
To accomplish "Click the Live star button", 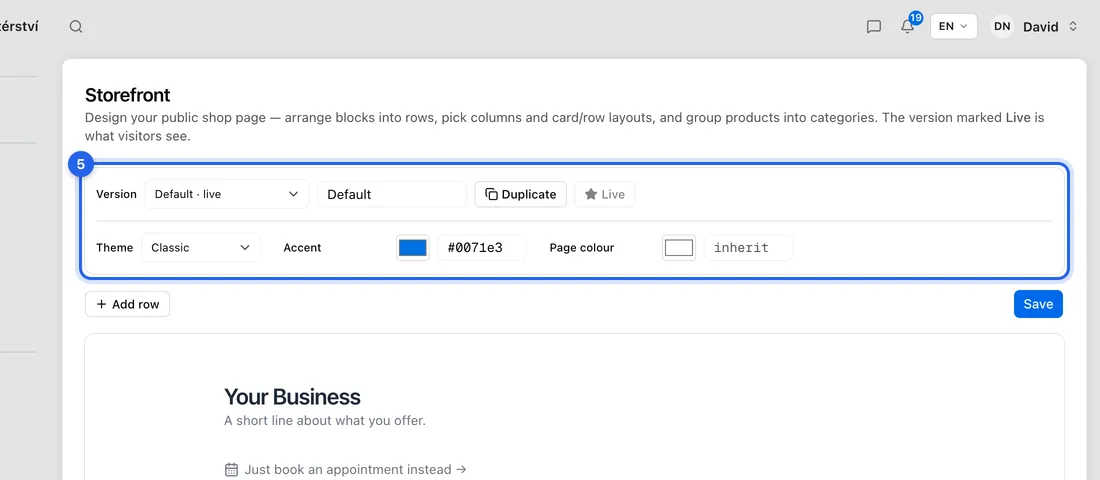I will (x=605, y=194).
